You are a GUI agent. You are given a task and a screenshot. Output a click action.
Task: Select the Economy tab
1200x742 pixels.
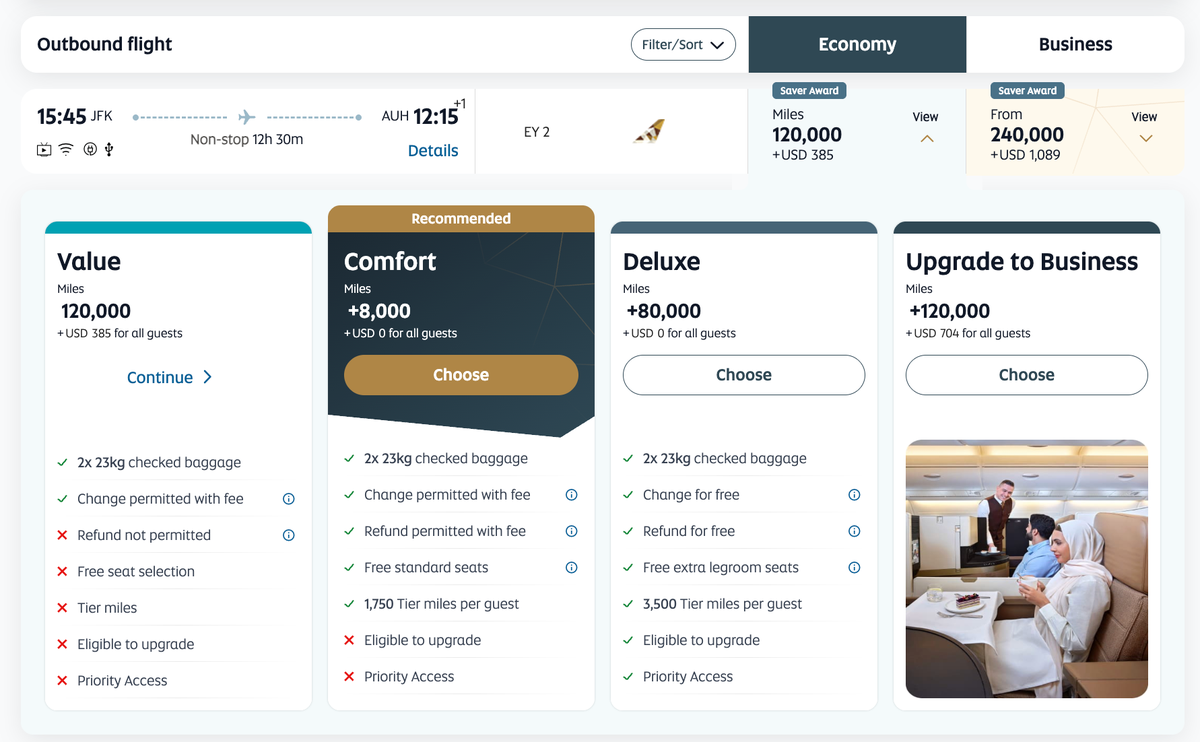(857, 44)
